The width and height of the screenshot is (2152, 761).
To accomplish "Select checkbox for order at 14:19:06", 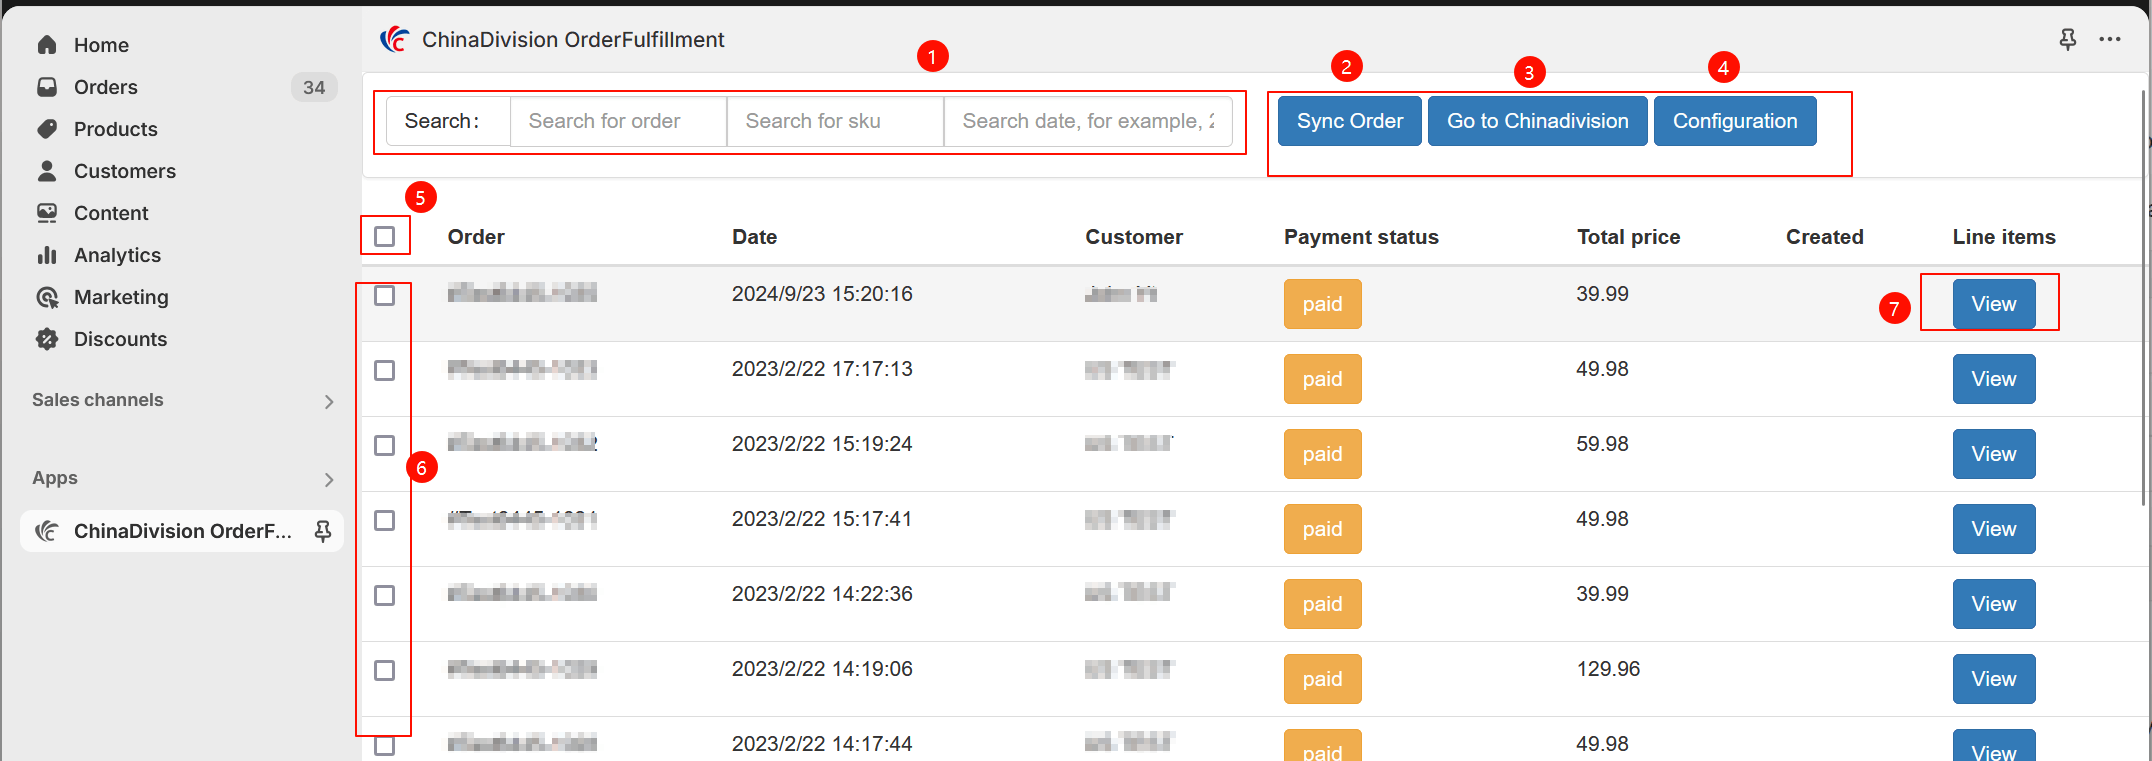I will pos(385,670).
